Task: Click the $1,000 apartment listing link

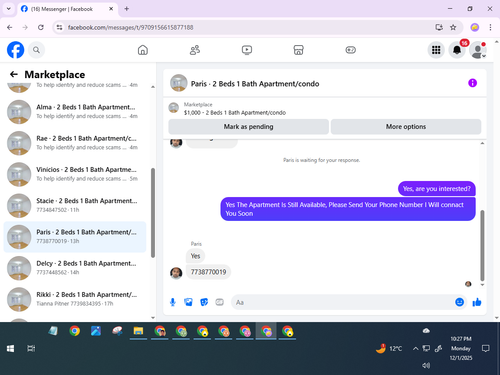Action: point(235,113)
